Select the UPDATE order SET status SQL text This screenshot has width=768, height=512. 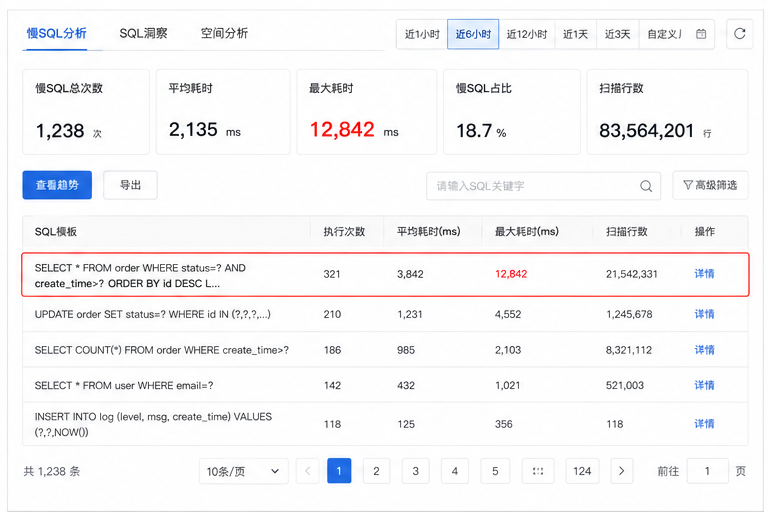[x=152, y=314]
